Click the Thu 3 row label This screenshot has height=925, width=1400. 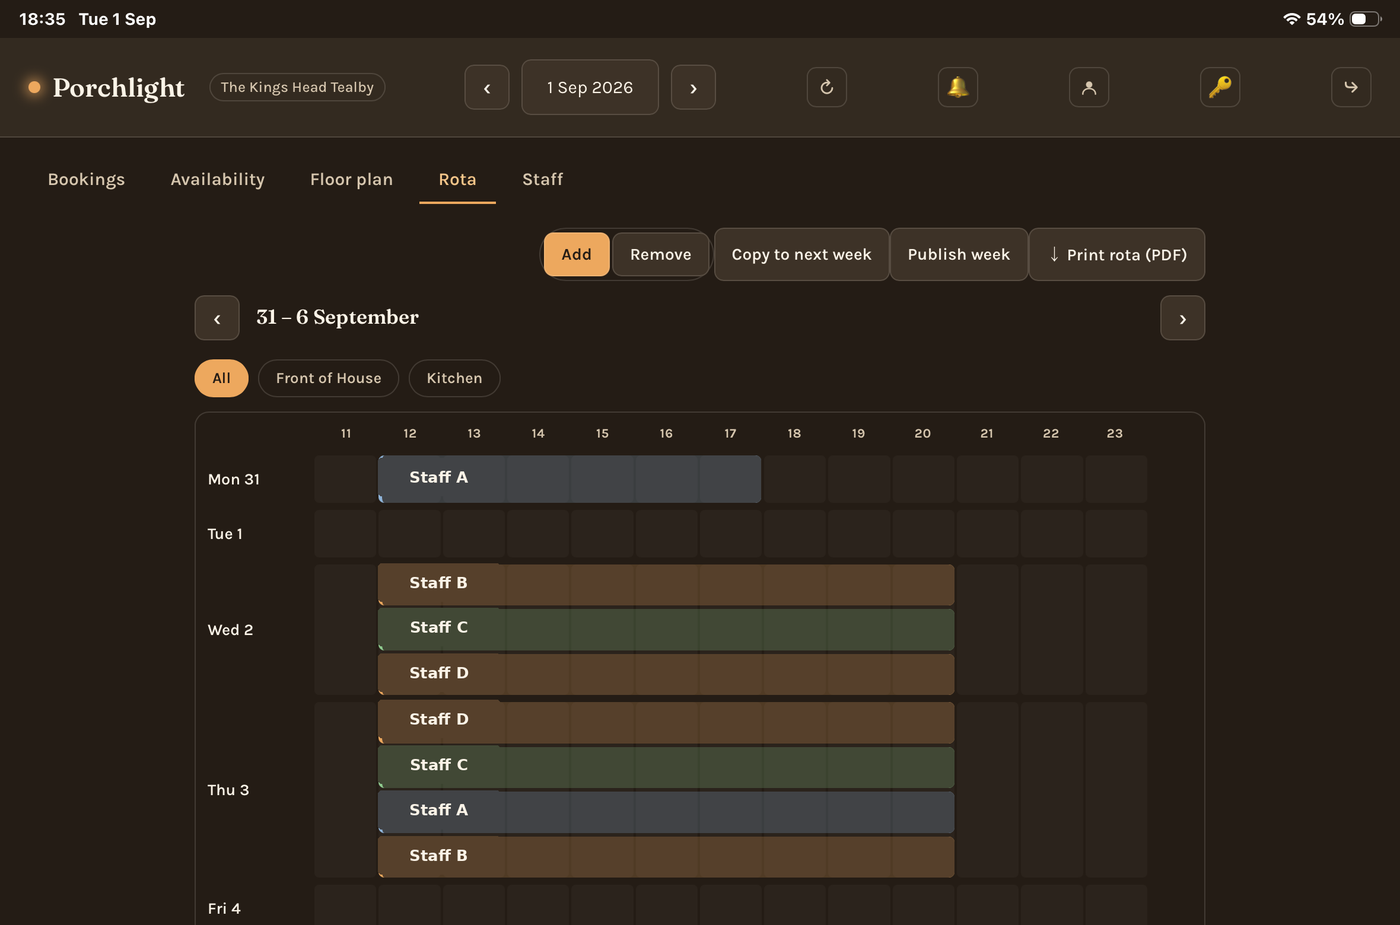pos(228,790)
